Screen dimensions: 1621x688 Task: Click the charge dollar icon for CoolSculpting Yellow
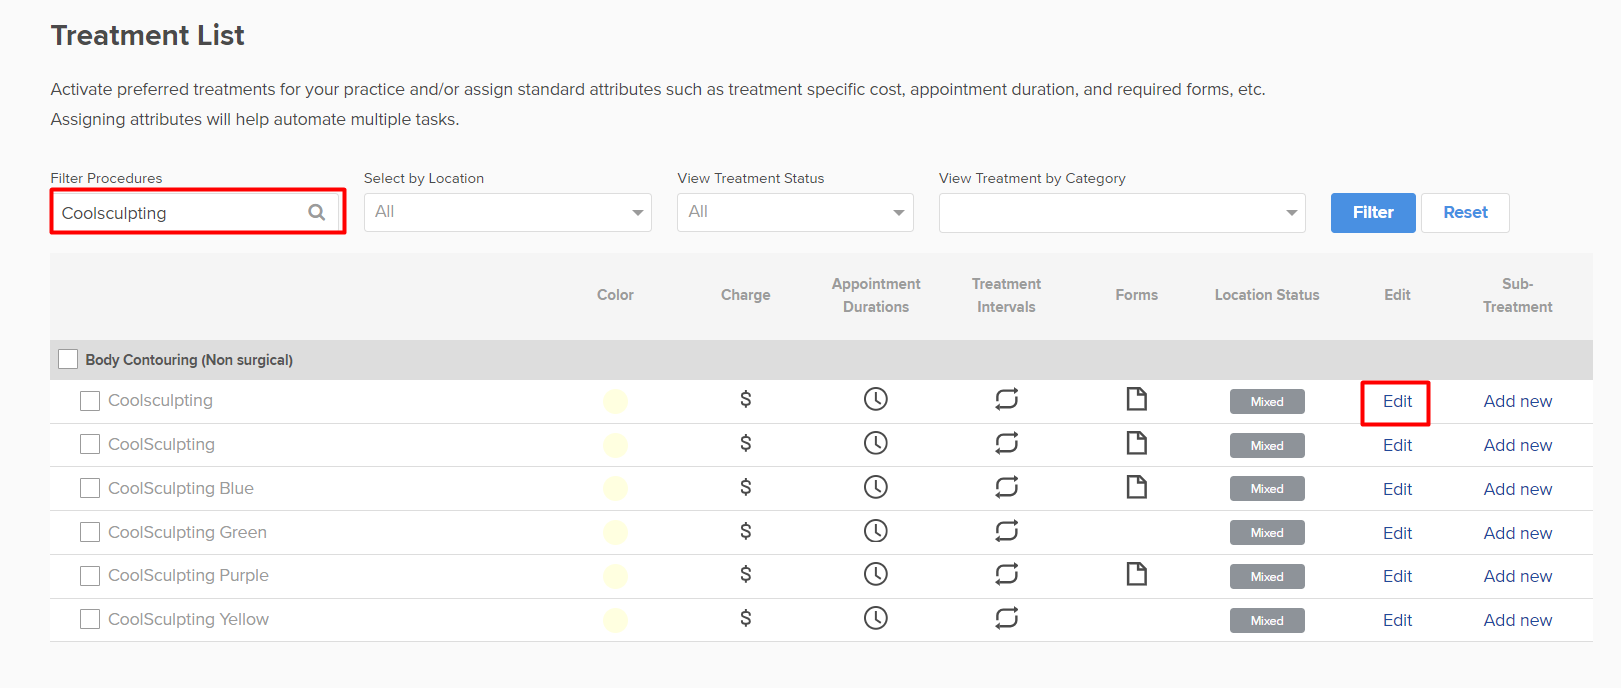click(x=745, y=618)
